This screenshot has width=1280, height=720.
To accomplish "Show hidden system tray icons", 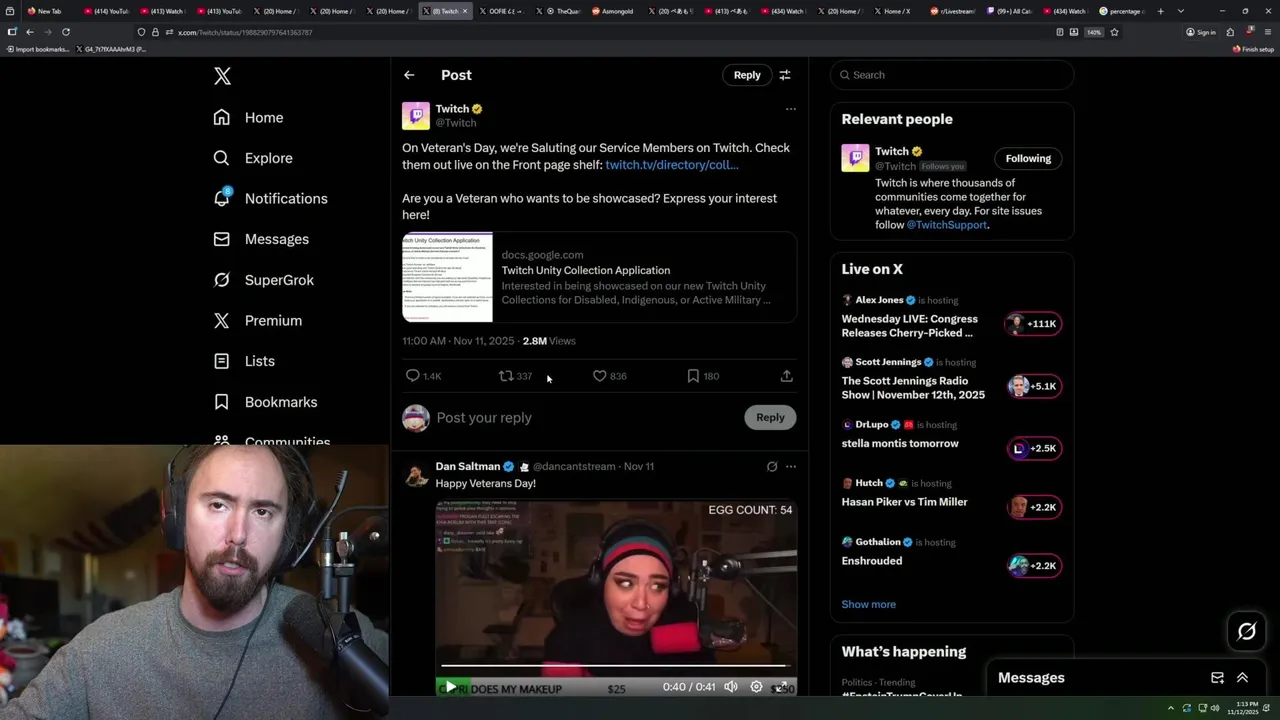I will (x=1170, y=708).
